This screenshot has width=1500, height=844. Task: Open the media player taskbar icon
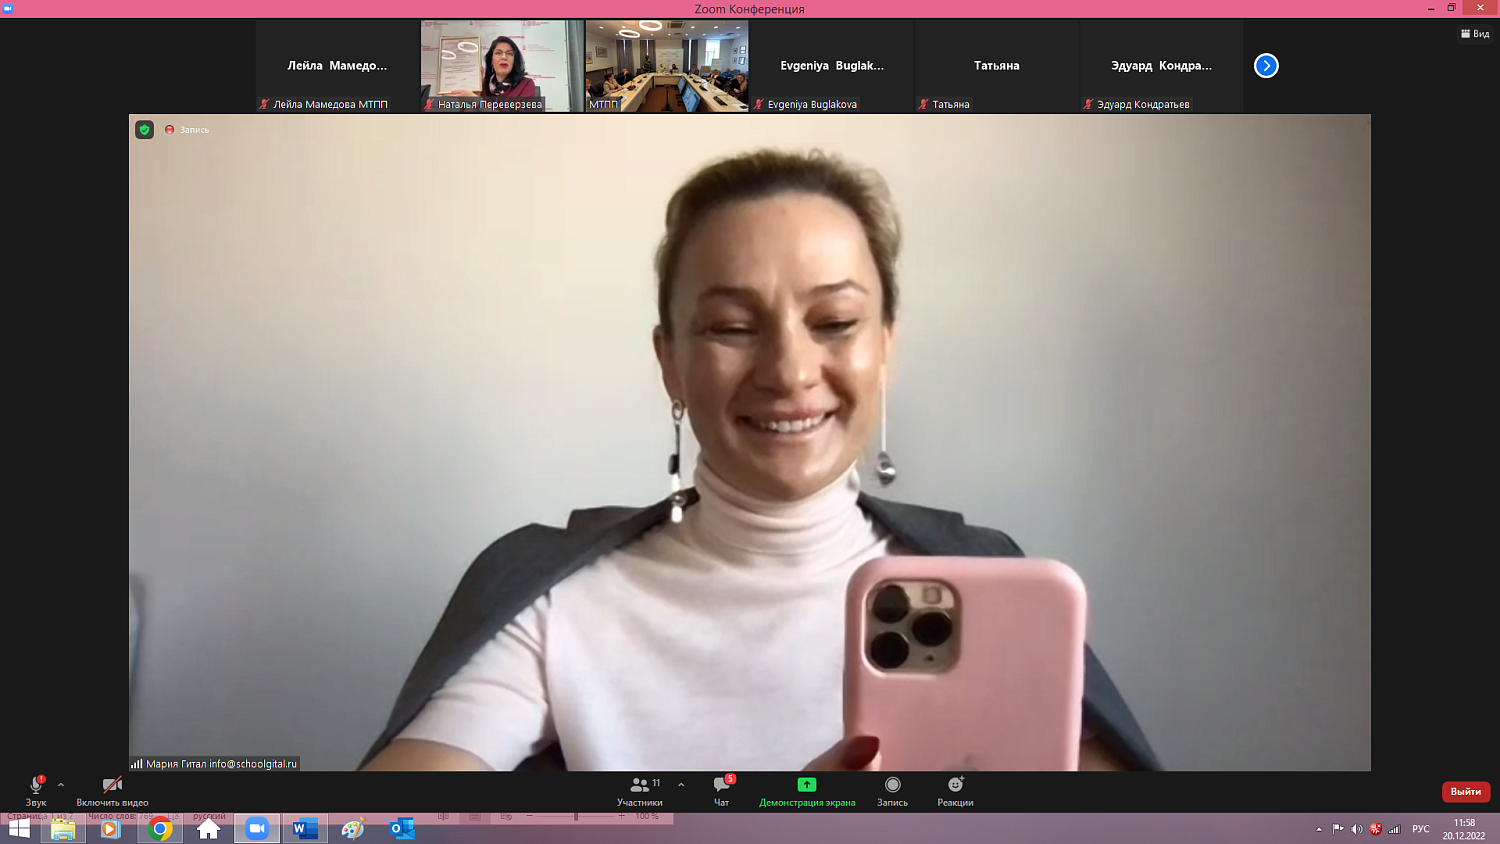(x=110, y=829)
